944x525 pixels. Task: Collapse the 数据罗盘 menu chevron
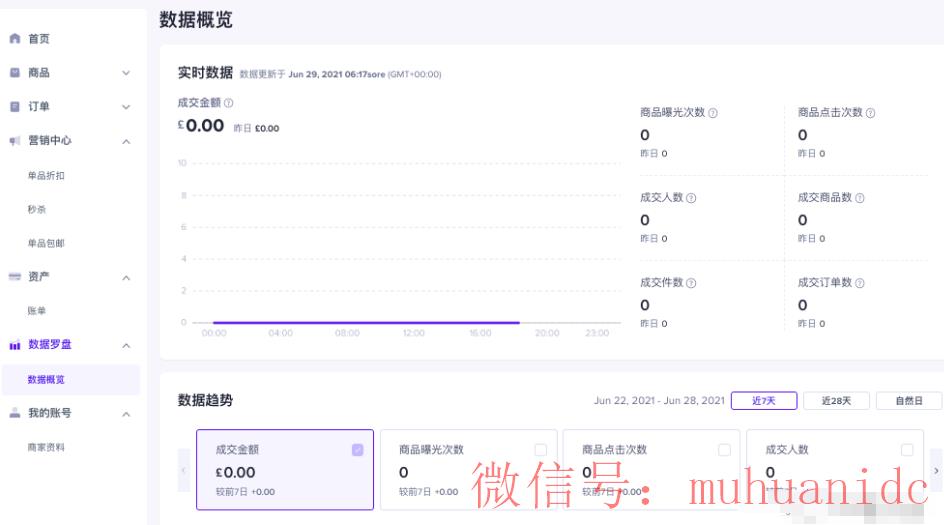[126, 346]
